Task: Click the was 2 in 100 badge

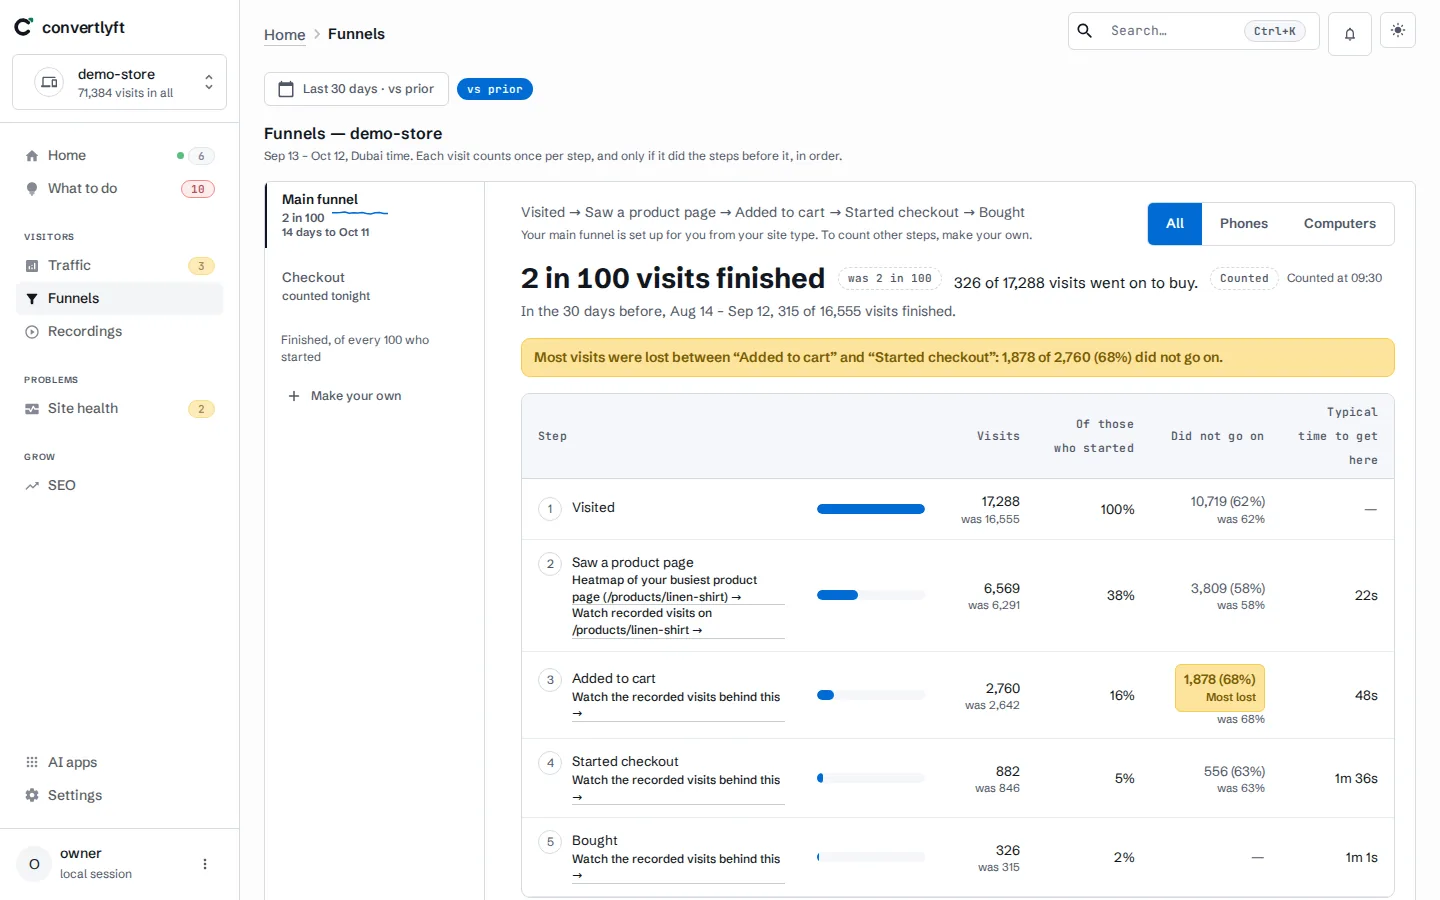Action: 890,278
